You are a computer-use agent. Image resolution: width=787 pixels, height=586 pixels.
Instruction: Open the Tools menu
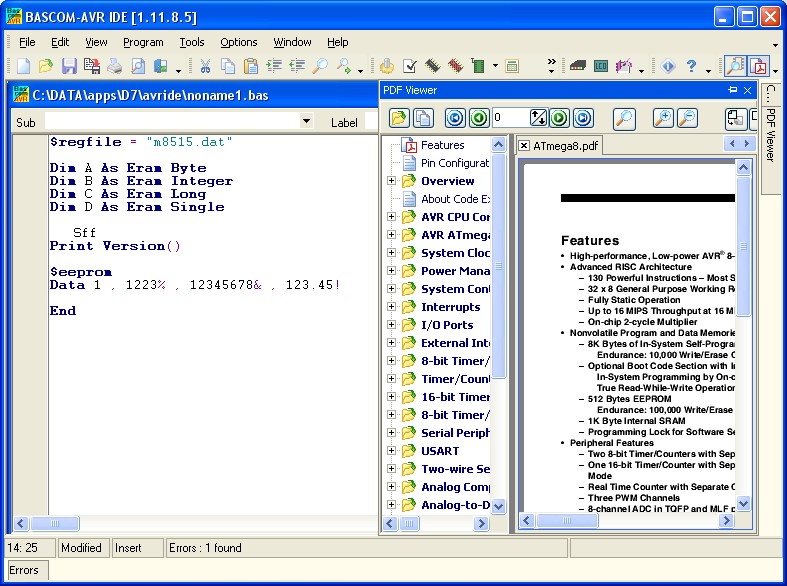pyautogui.click(x=192, y=42)
